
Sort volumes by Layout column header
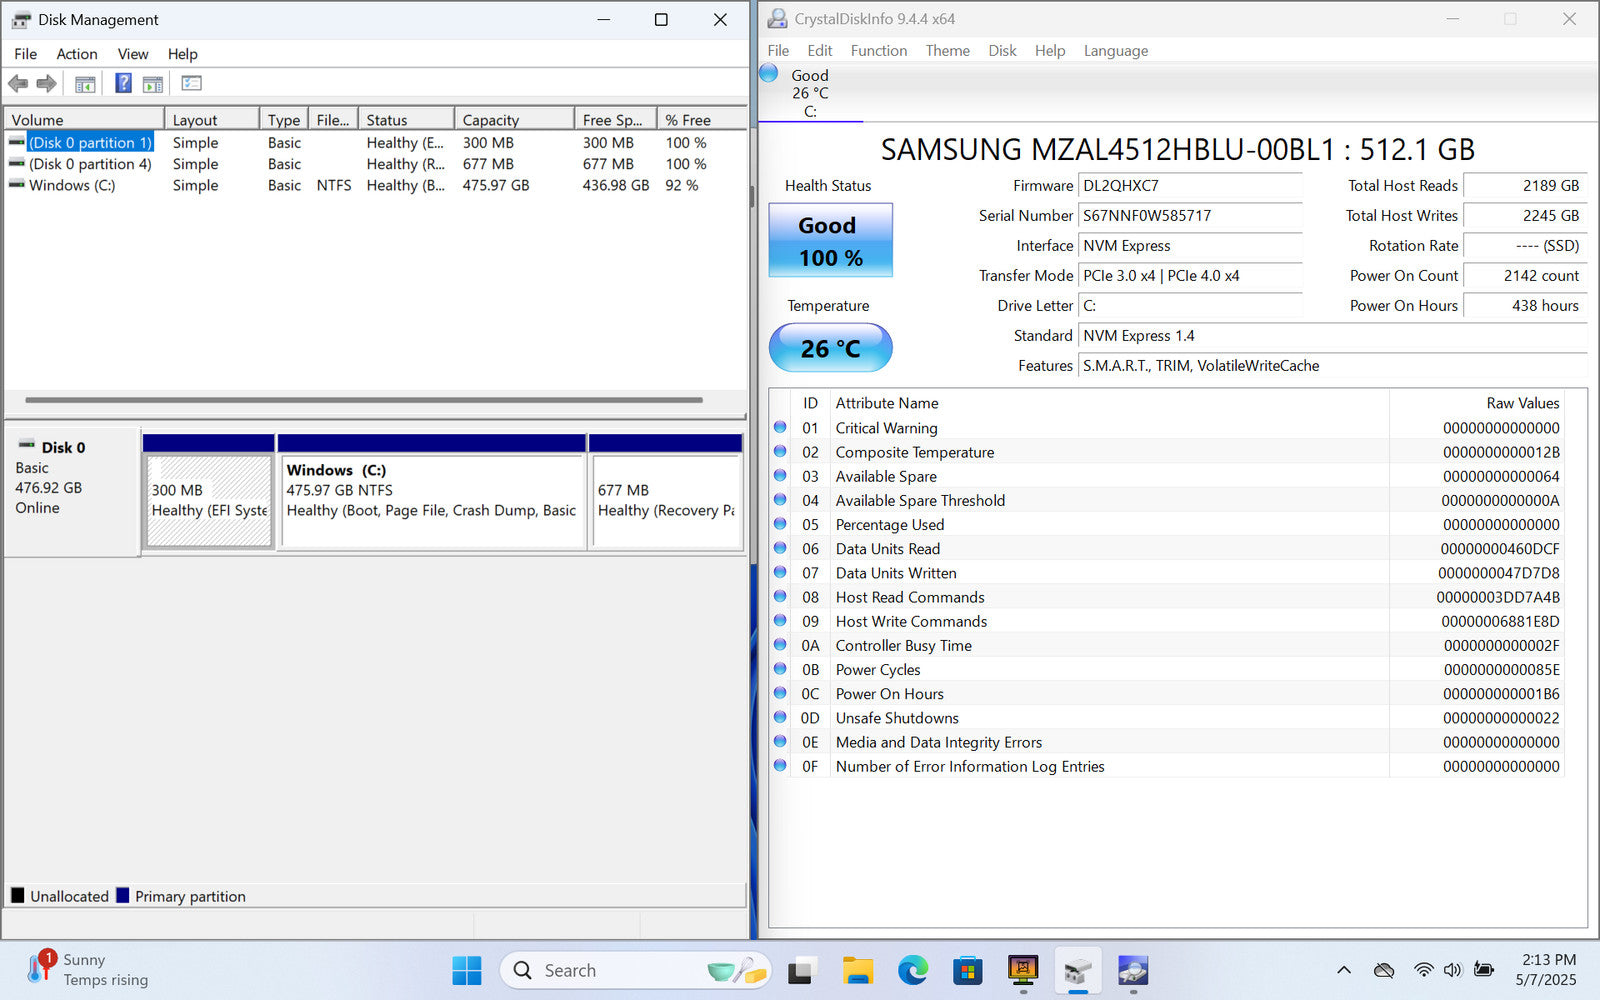pyautogui.click(x=212, y=119)
